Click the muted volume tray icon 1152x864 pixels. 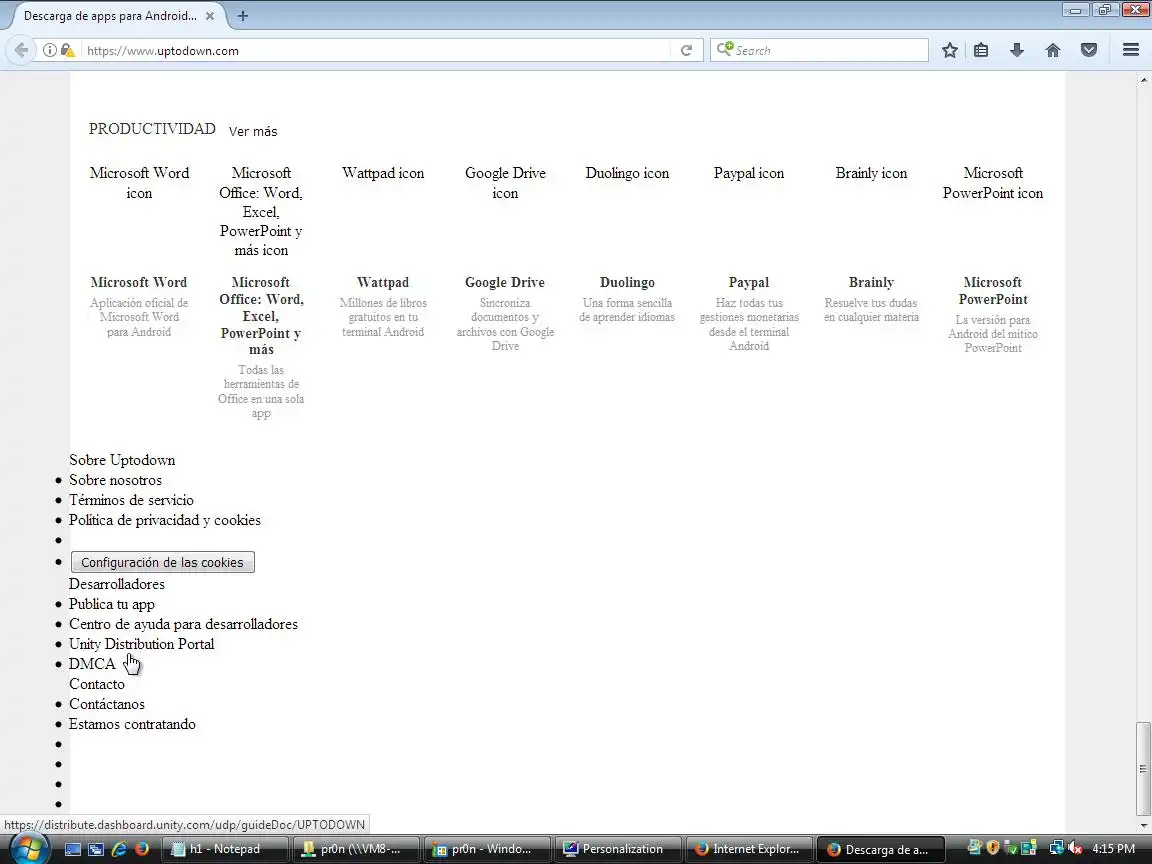coord(1073,849)
